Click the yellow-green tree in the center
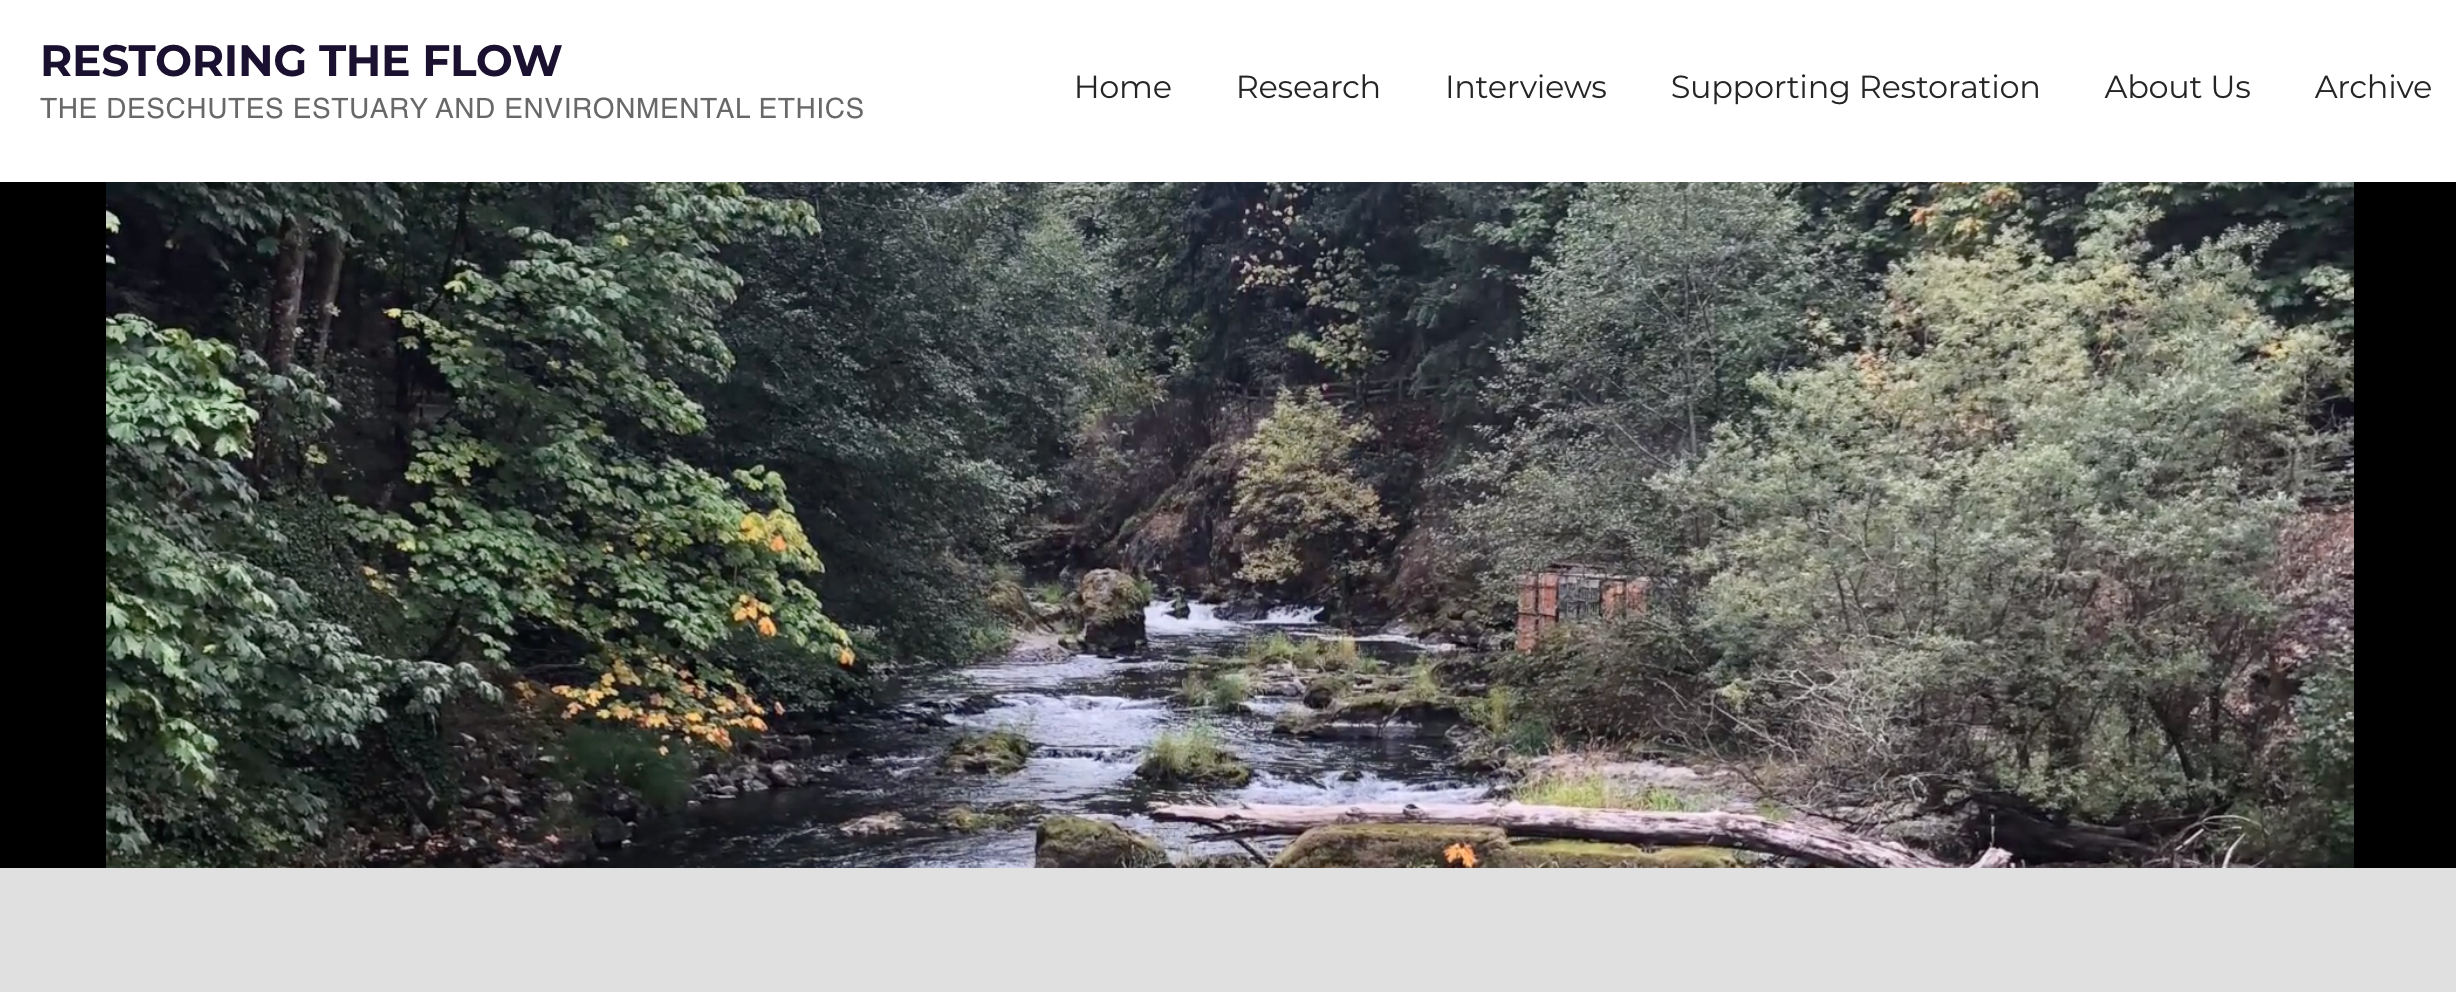 click(1305, 490)
